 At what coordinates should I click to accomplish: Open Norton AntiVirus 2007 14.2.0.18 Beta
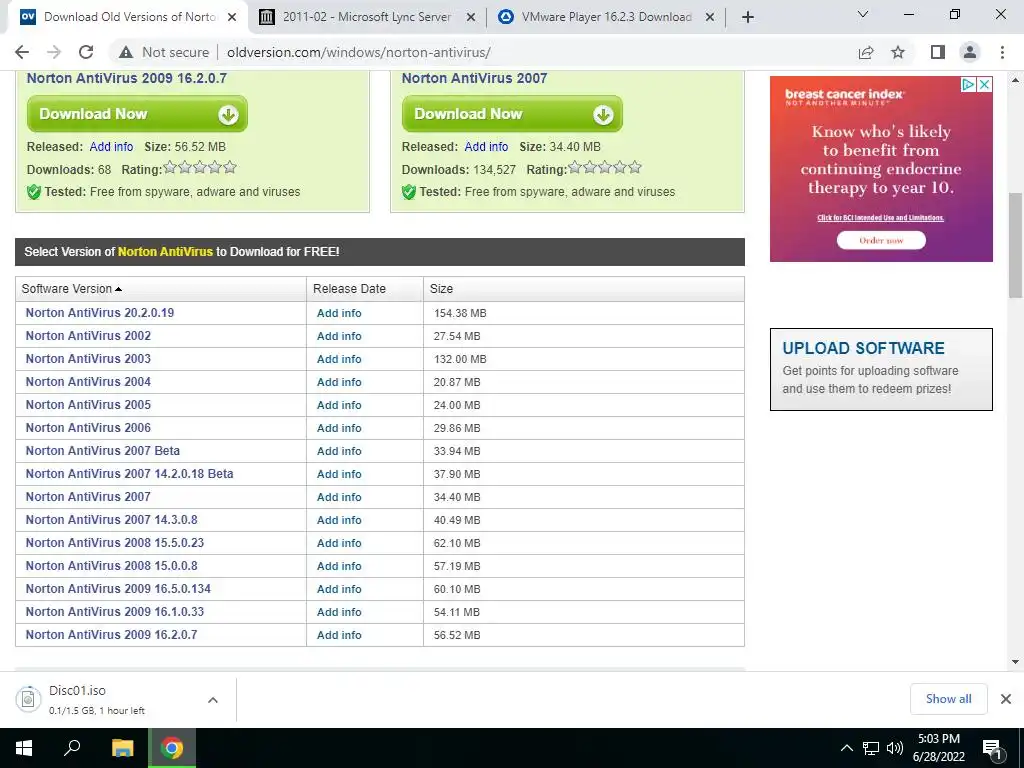129,473
